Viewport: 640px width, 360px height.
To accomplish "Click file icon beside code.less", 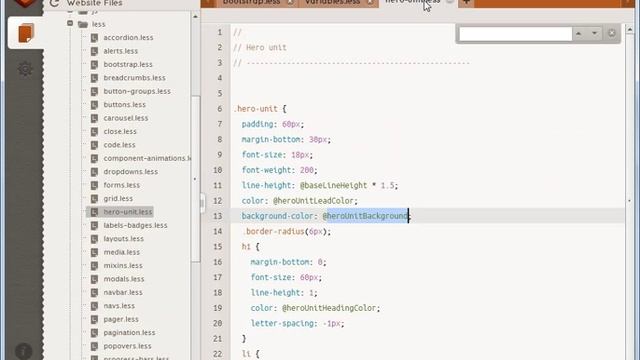I will click(x=94, y=145).
